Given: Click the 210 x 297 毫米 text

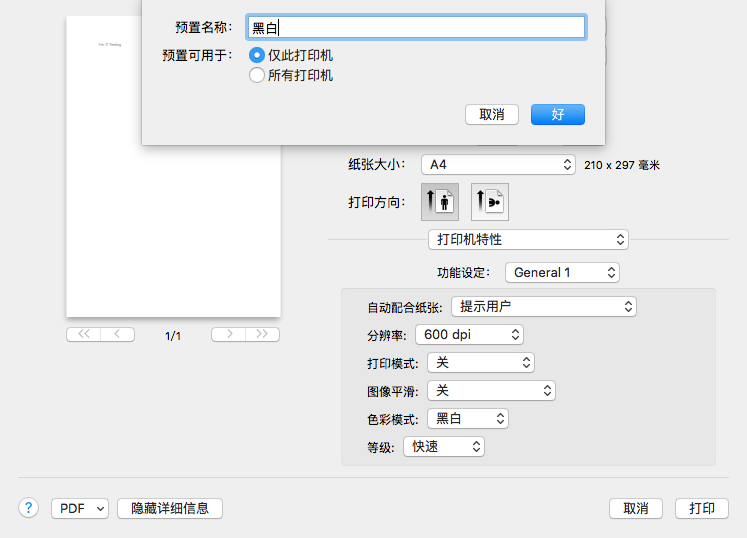Looking at the screenshot, I should click(x=622, y=165).
